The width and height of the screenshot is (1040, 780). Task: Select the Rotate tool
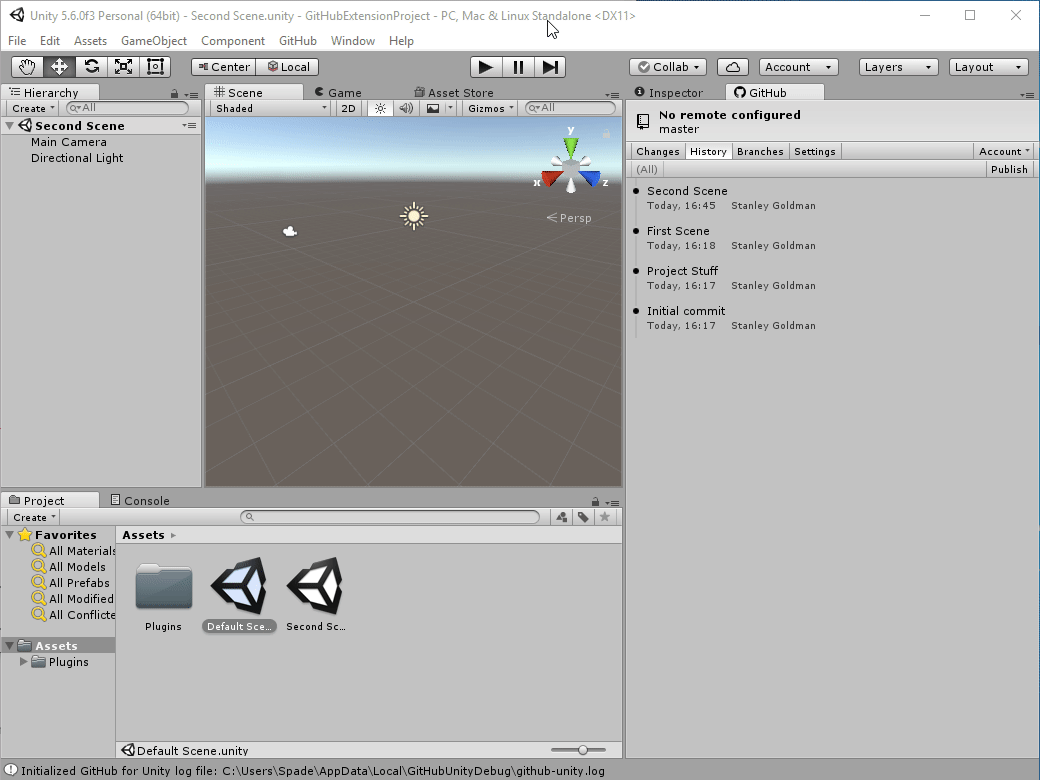[92, 67]
